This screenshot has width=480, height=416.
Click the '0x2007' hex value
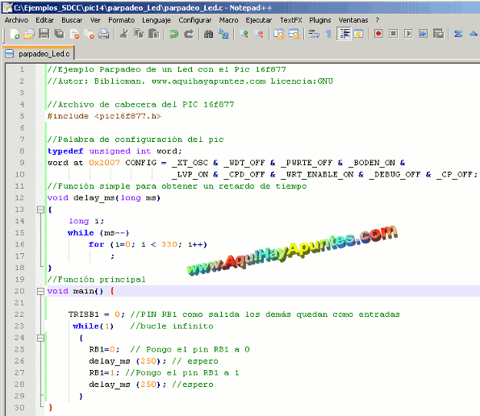pos(104,163)
